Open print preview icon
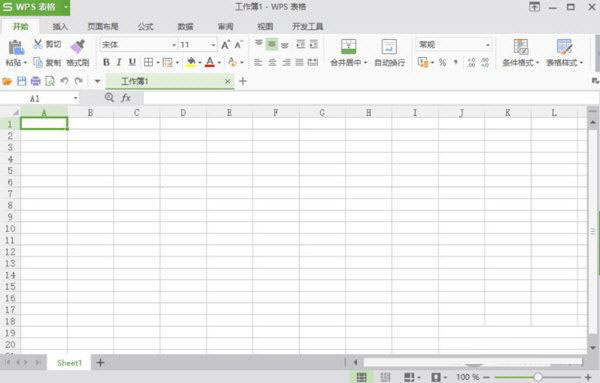The width and height of the screenshot is (600, 383). [50, 81]
